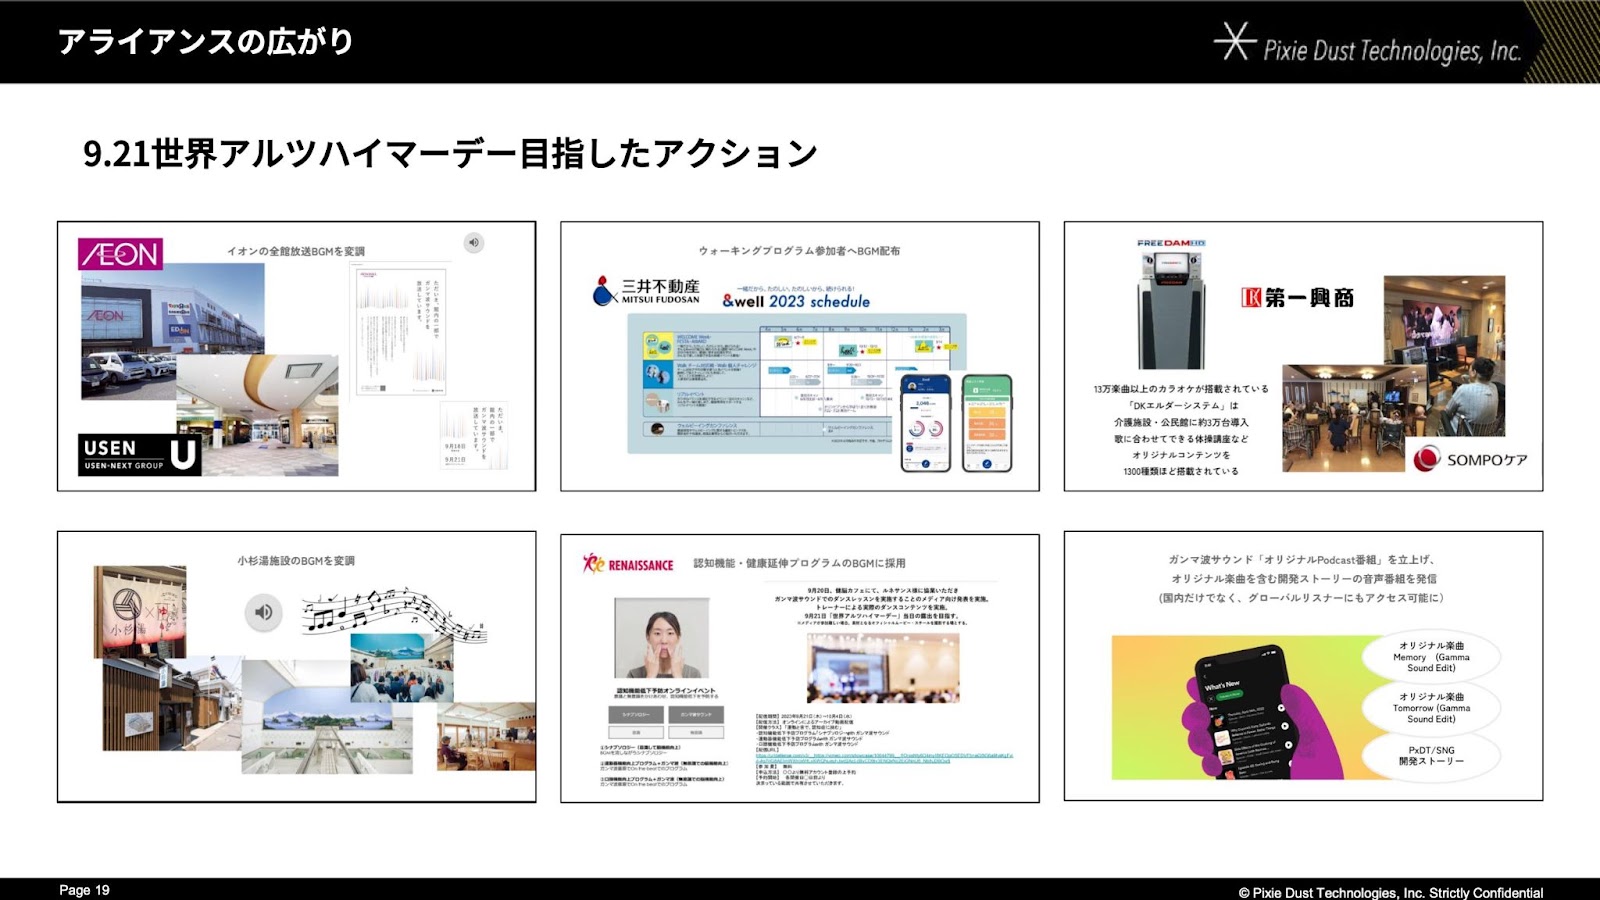Click the SOMPOケア logo
This screenshot has width=1600, height=900.
click(x=1471, y=459)
